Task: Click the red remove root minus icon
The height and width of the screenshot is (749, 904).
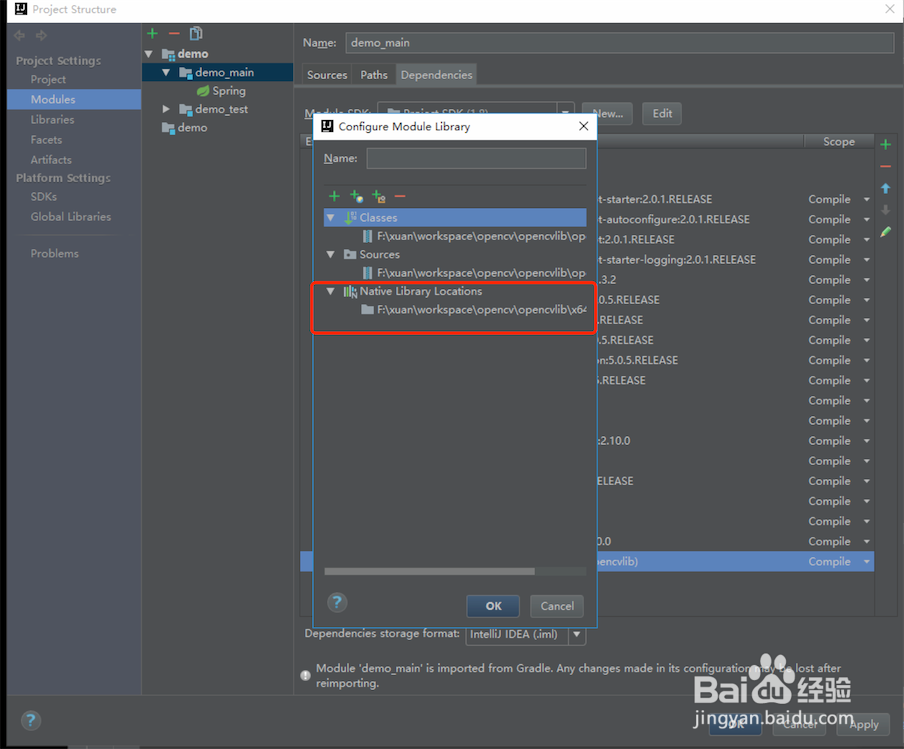Action: click(x=400, y=196)
